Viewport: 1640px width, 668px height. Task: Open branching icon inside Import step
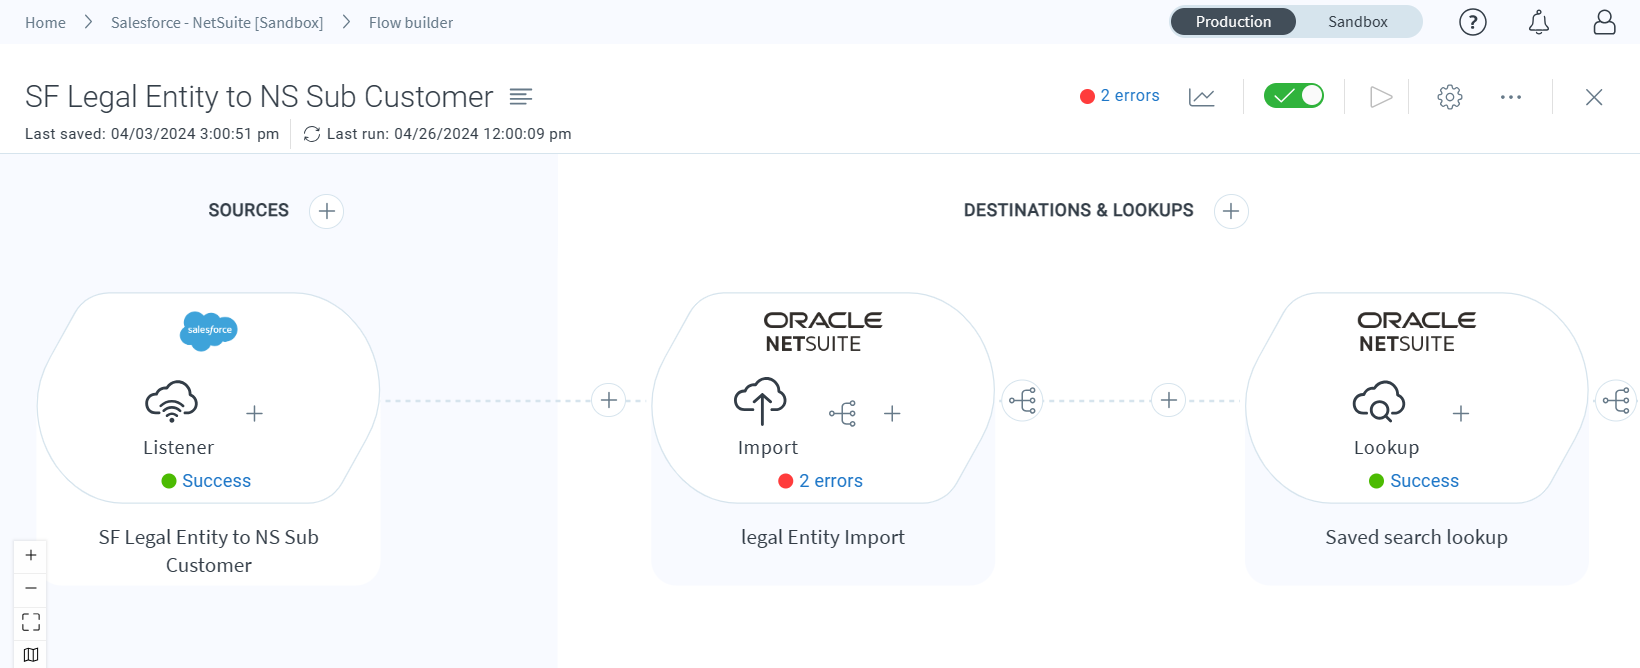point(842,414)
